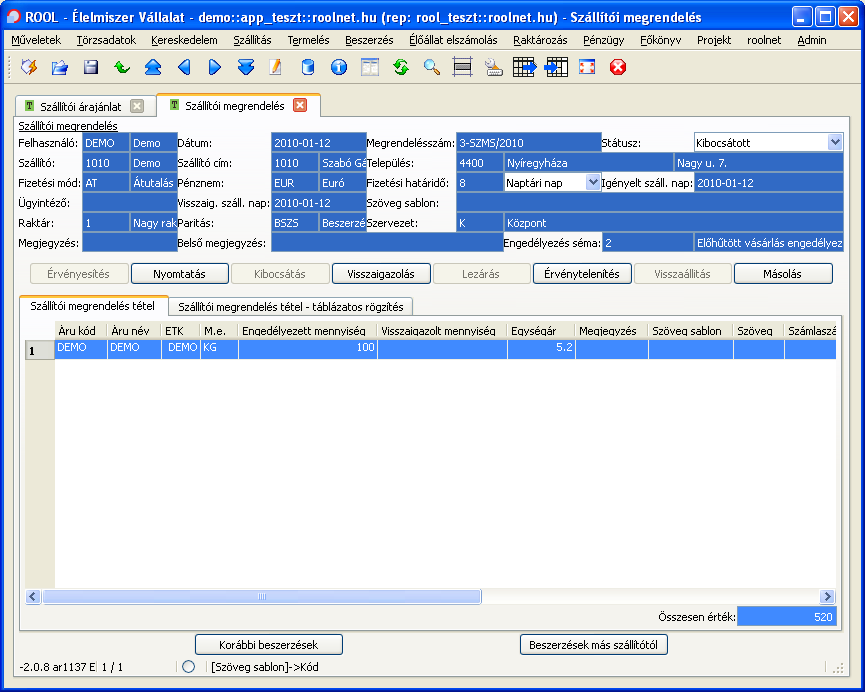
Task: Click the horizontal scrollbar right arrow
Action: coord(827,596)
